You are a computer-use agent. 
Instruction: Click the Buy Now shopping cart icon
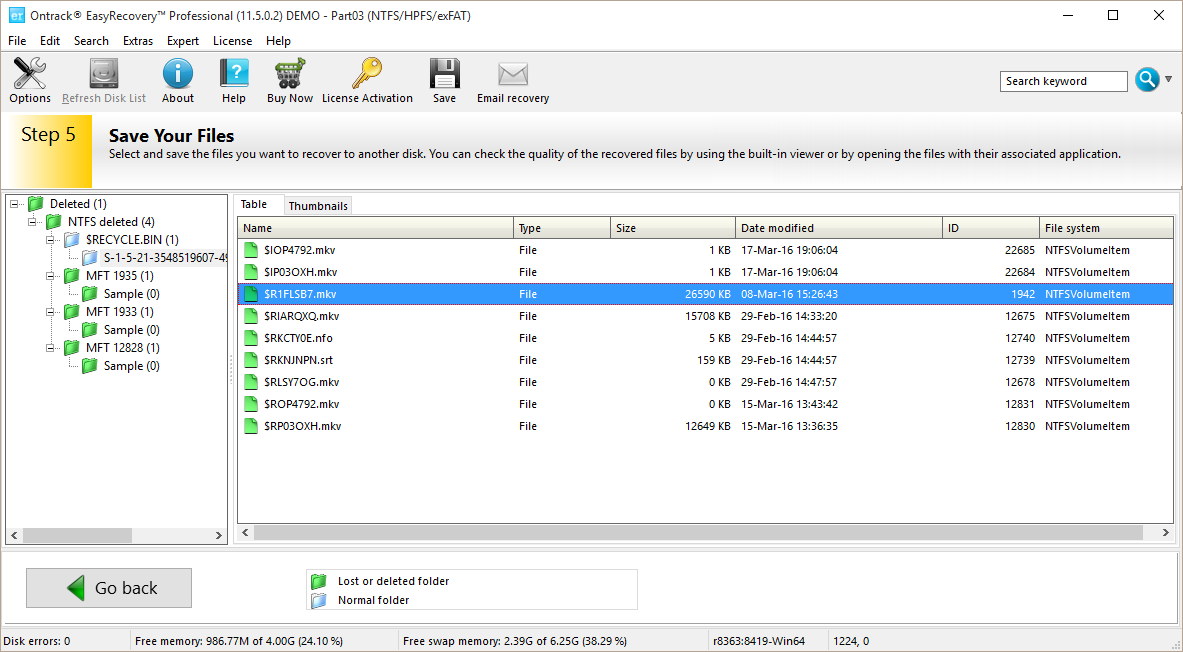point(289,80)
